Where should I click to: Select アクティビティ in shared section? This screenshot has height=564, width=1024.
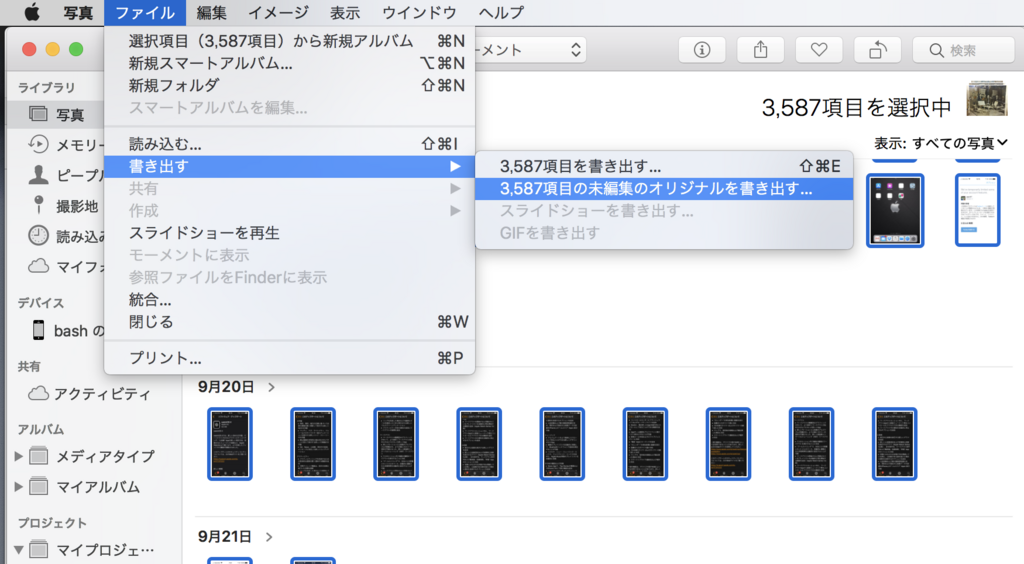(89, 394)
